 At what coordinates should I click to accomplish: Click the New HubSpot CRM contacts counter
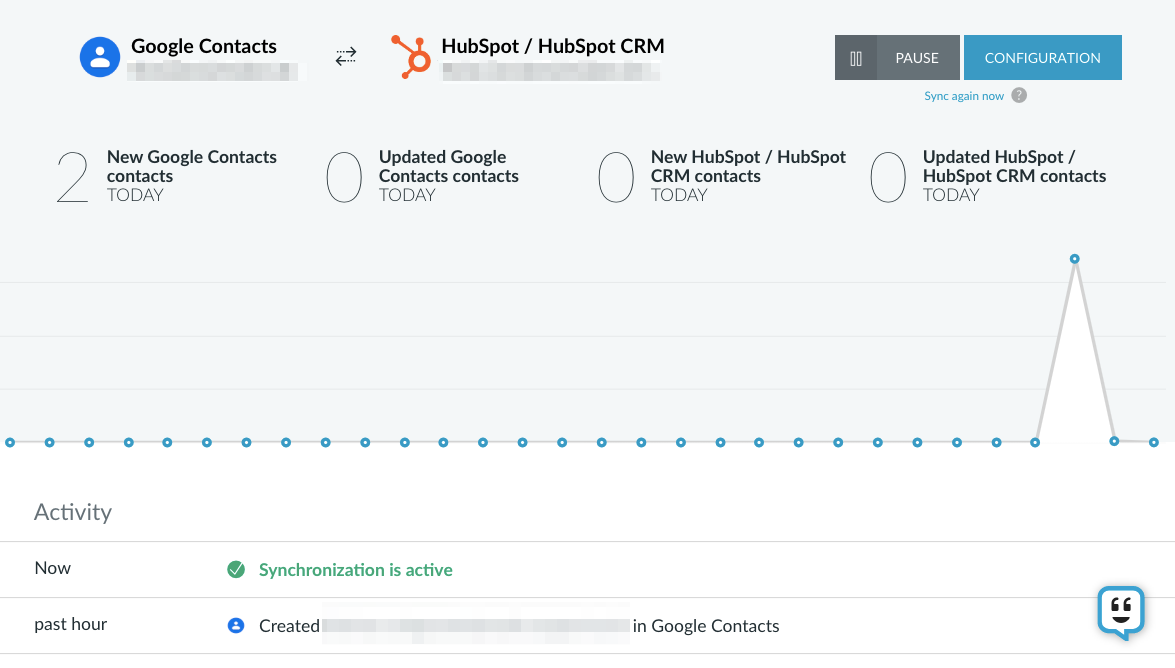(x=722, y=176)
